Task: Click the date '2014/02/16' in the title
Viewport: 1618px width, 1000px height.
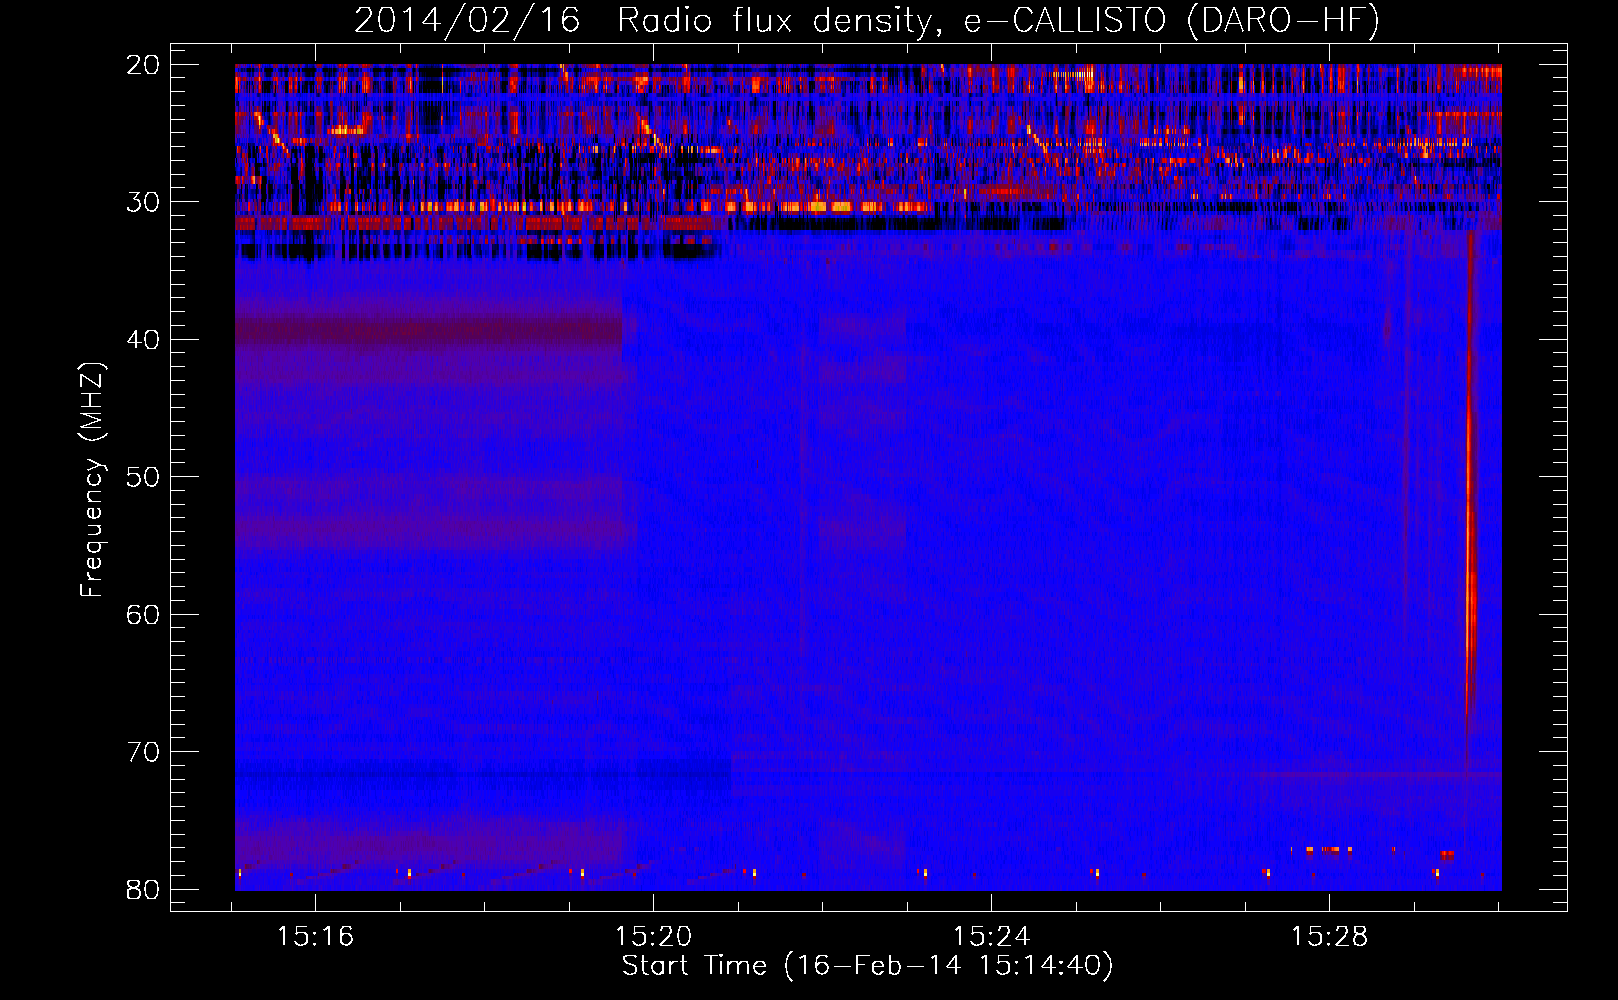Action: pyautogui.click(x=467, y=21)
